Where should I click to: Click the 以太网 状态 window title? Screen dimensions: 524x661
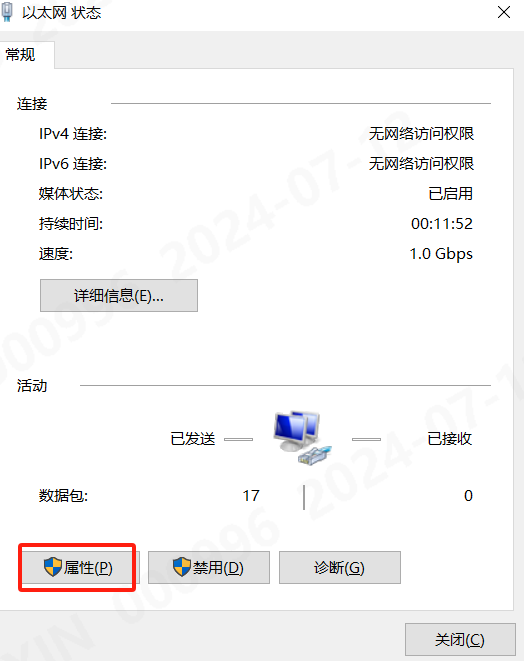[x=62, y=13]
